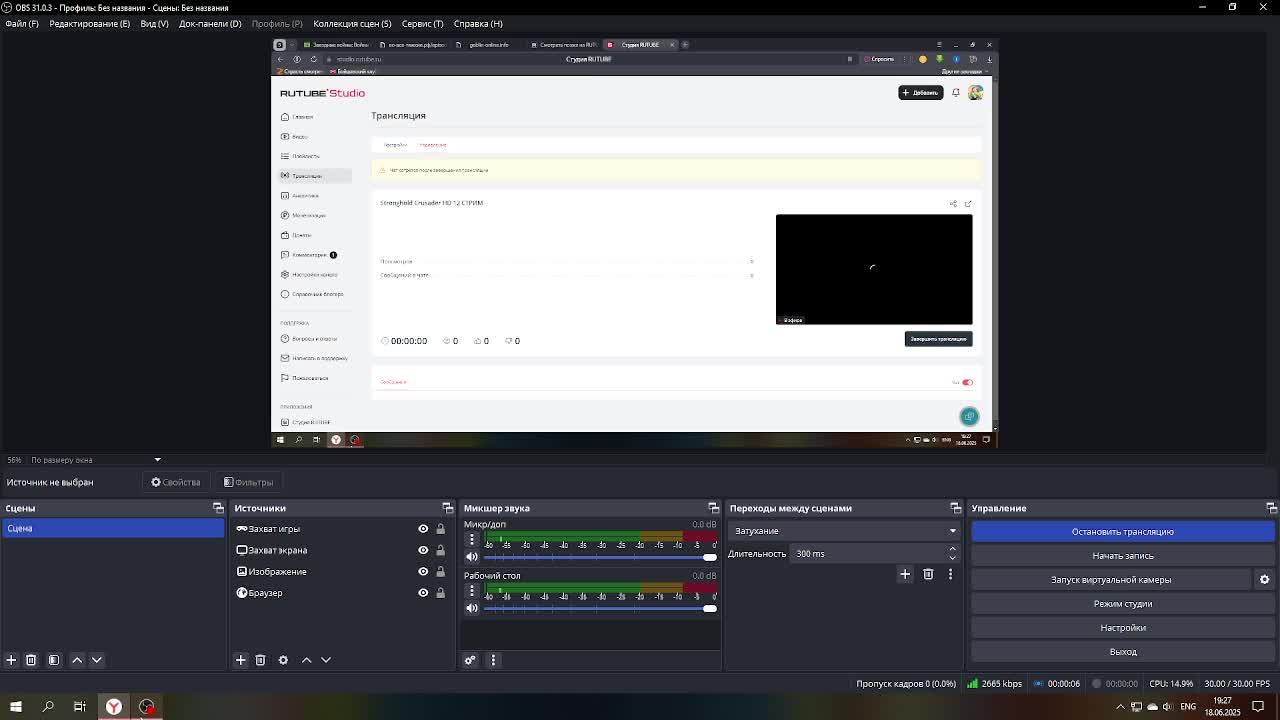This screenshot has width=1280, height=720.
Task: Open virtual camera settings gear
Action: click(x=1264, y=580)
